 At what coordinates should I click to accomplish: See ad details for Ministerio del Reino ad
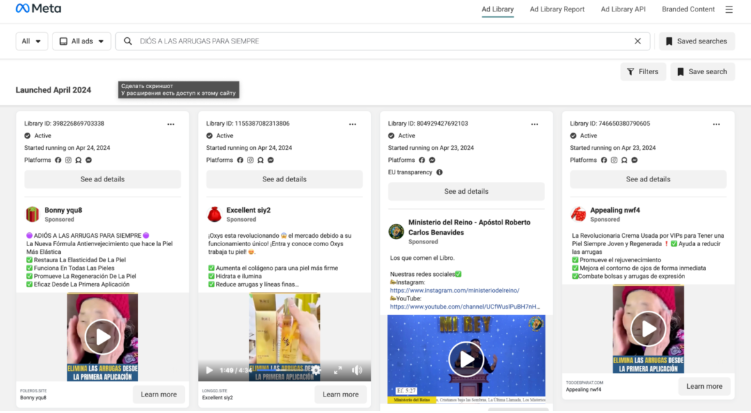coord(466,191)
